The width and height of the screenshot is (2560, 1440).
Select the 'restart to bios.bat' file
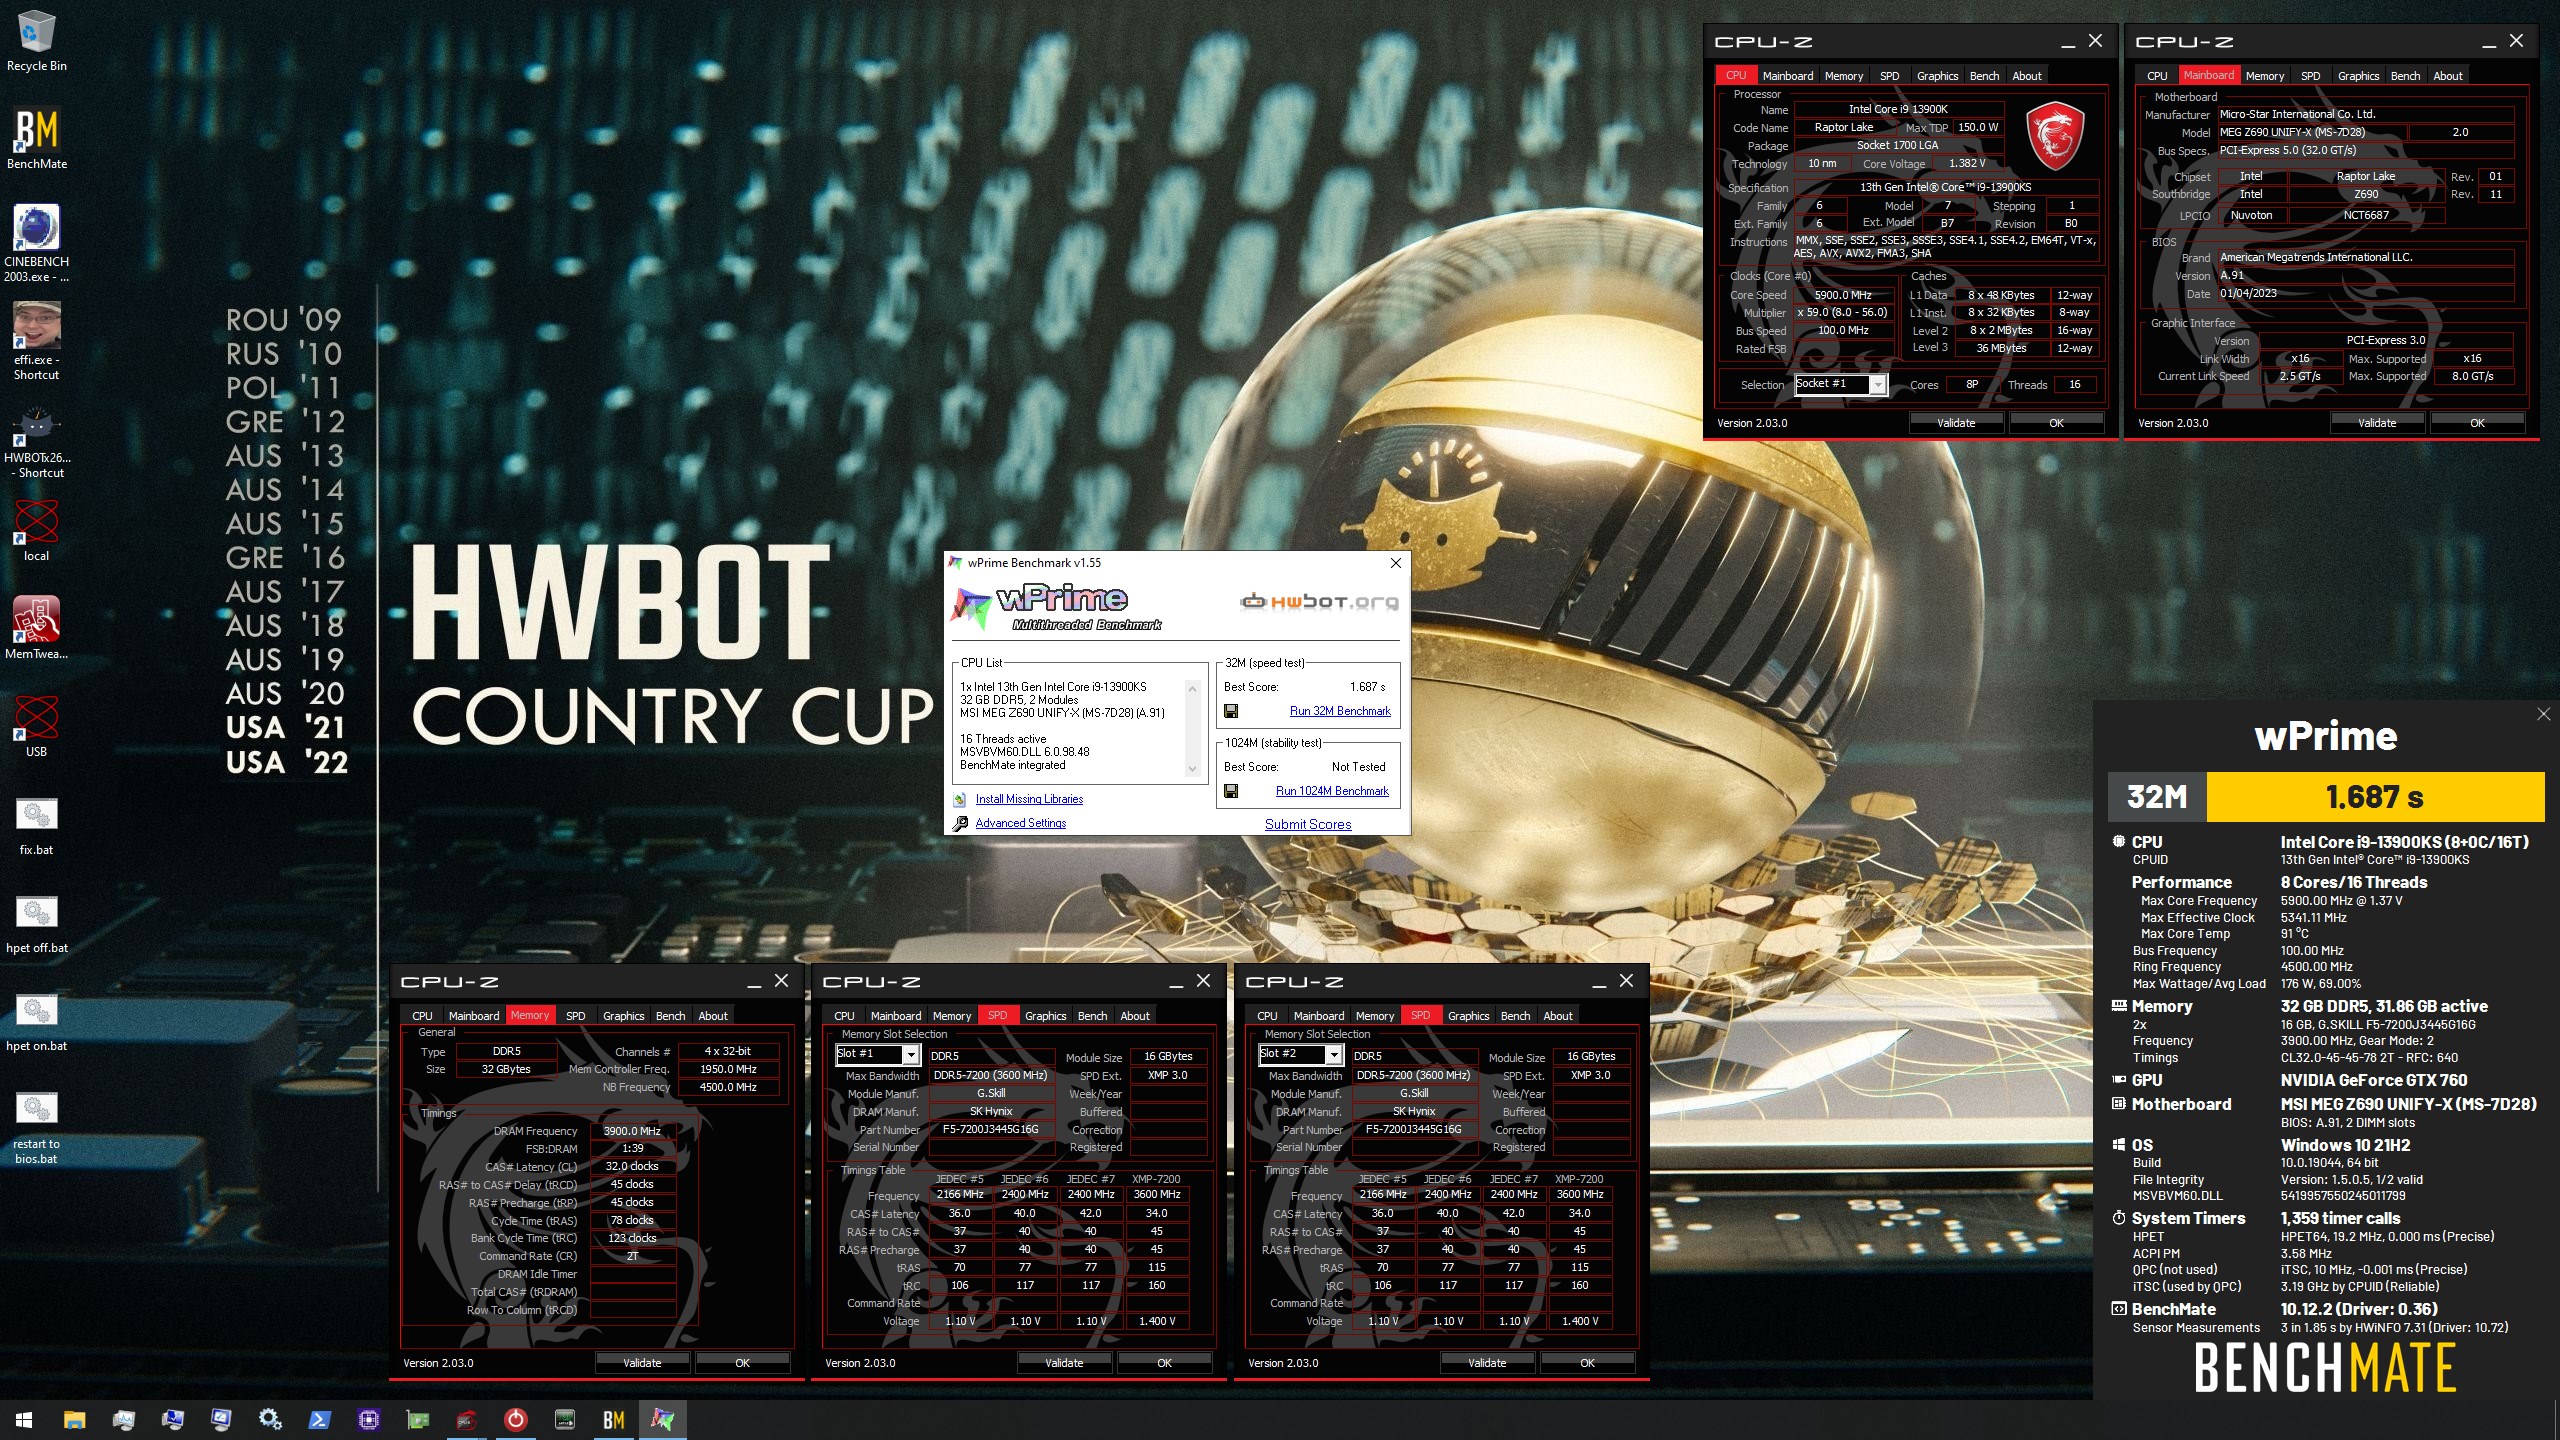click(36, 1127)
